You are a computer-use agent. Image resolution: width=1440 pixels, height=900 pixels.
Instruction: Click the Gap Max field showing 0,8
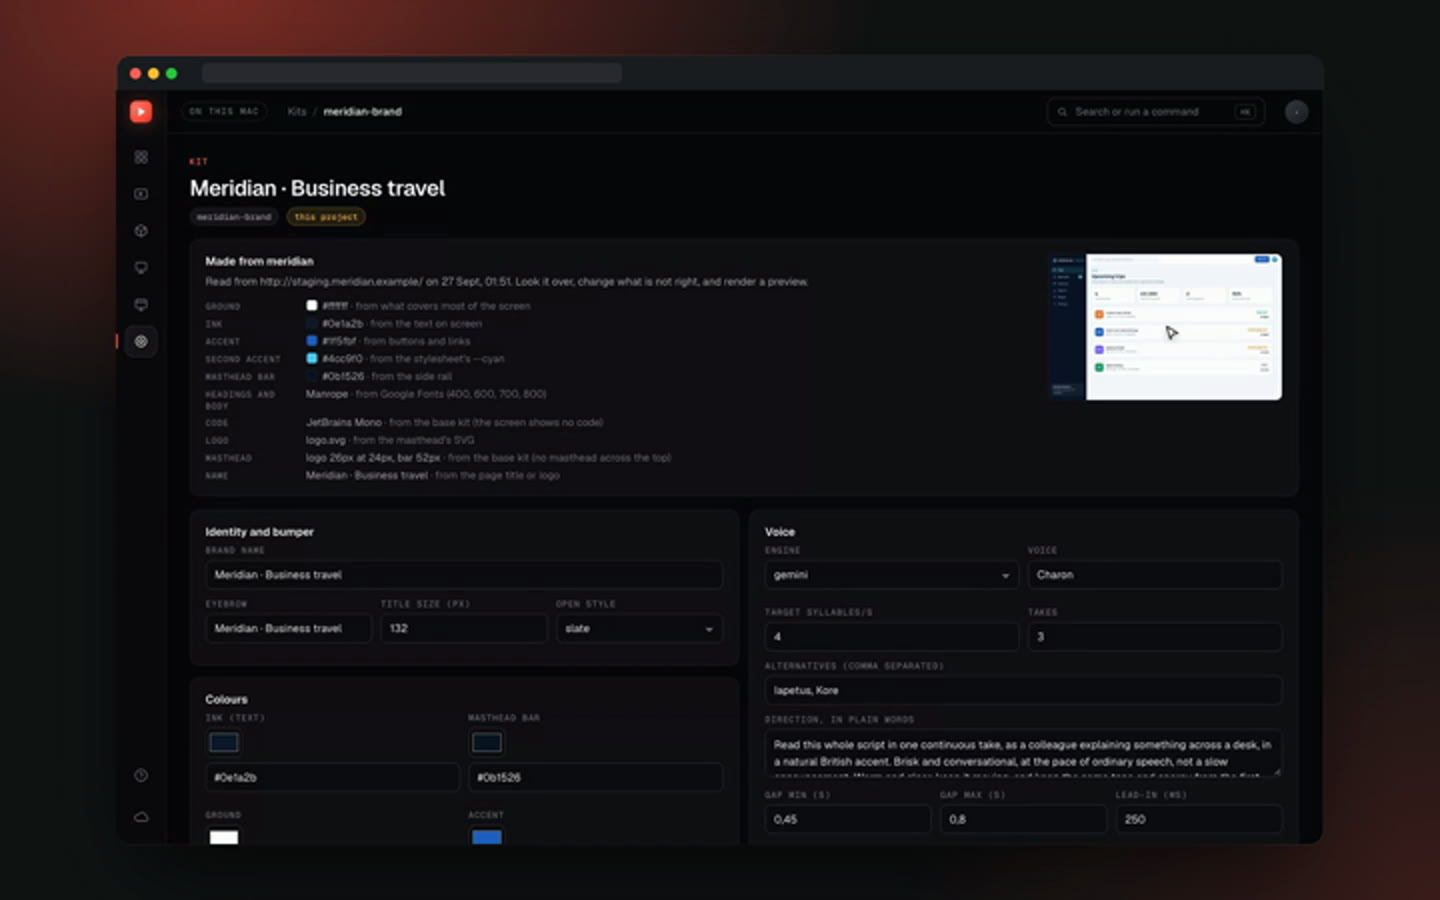1023,819
